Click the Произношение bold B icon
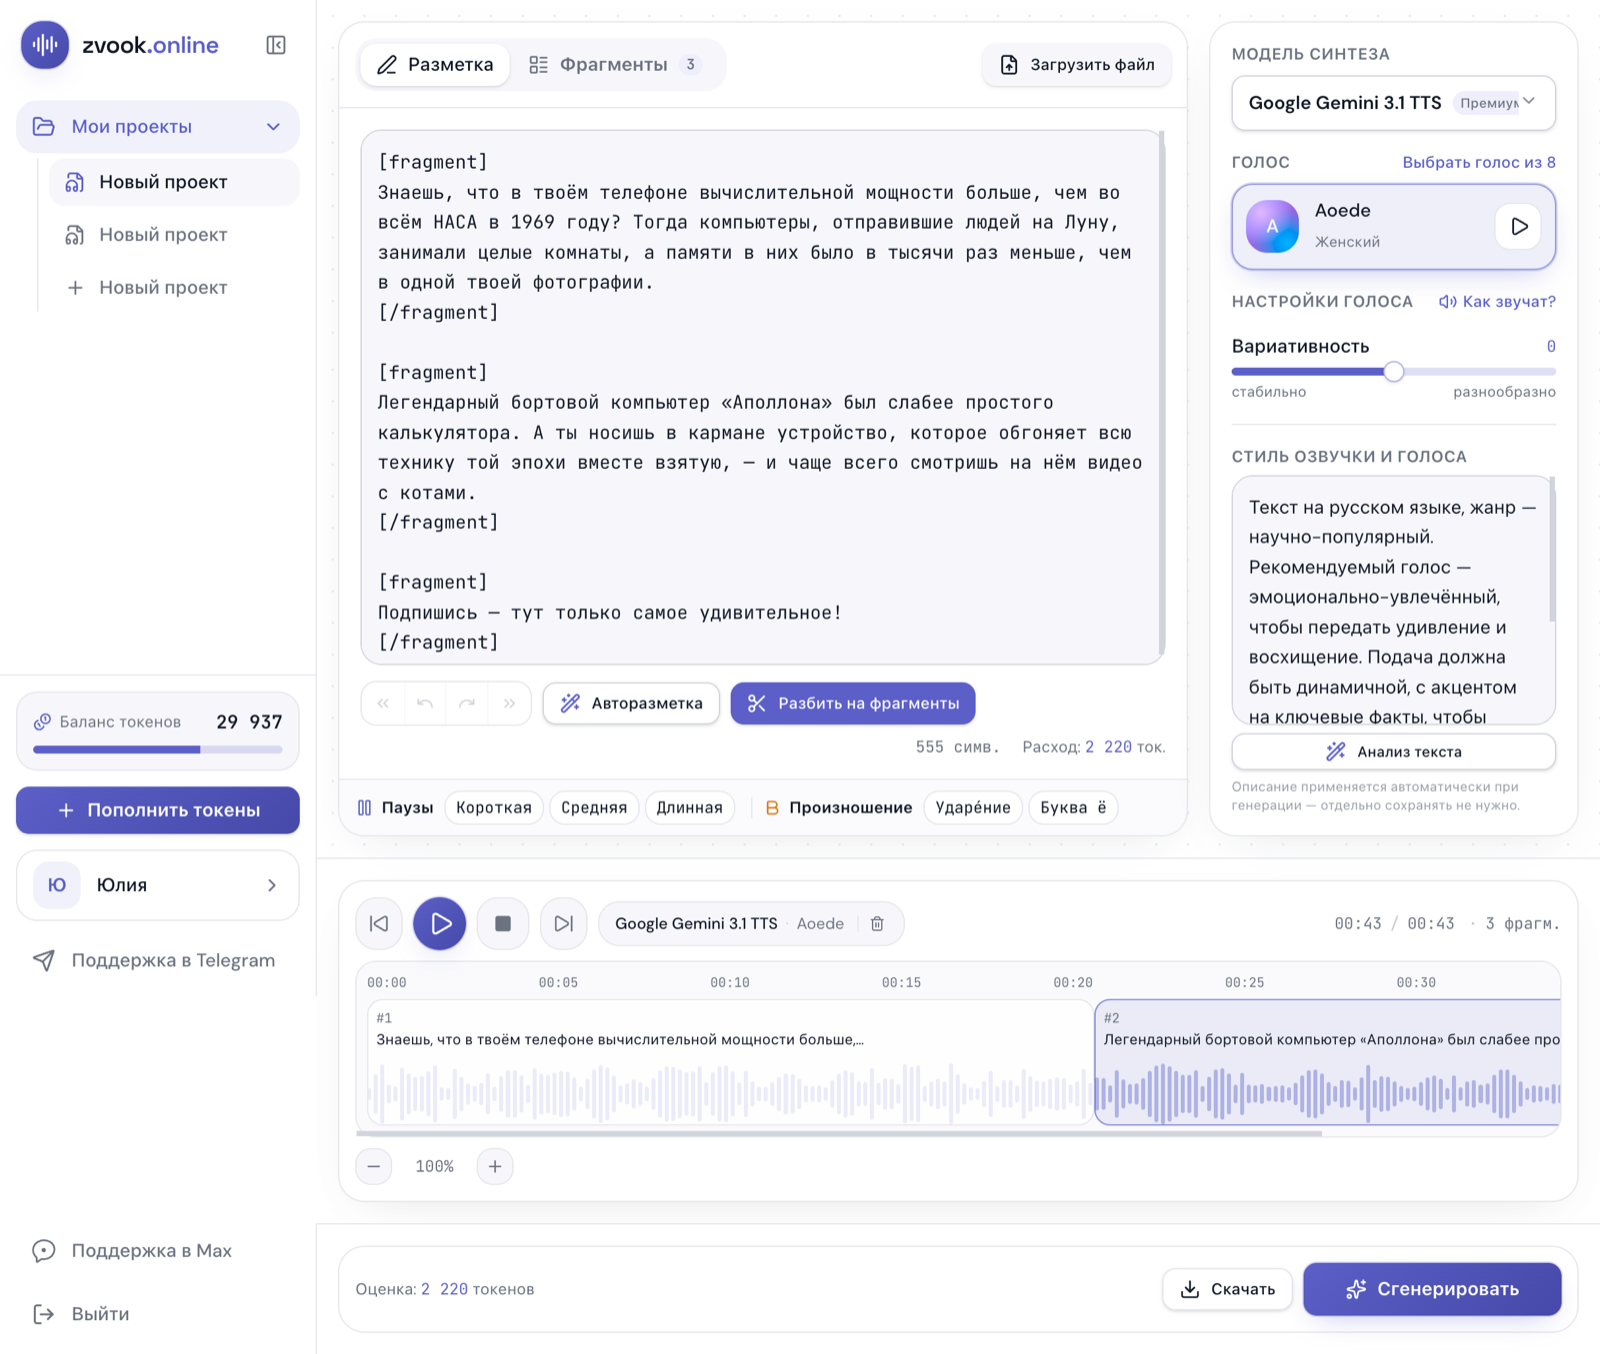The height and width of the screenshot is (1354, 1600). coord(772,808)
